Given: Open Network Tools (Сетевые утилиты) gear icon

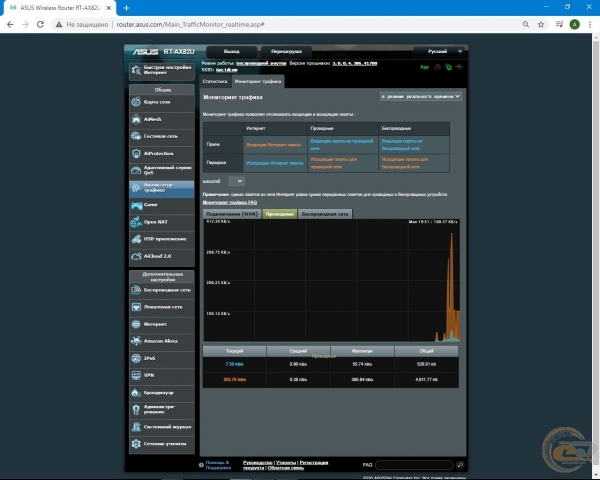Looking at the screenshot, I should [x=136, y=444].
